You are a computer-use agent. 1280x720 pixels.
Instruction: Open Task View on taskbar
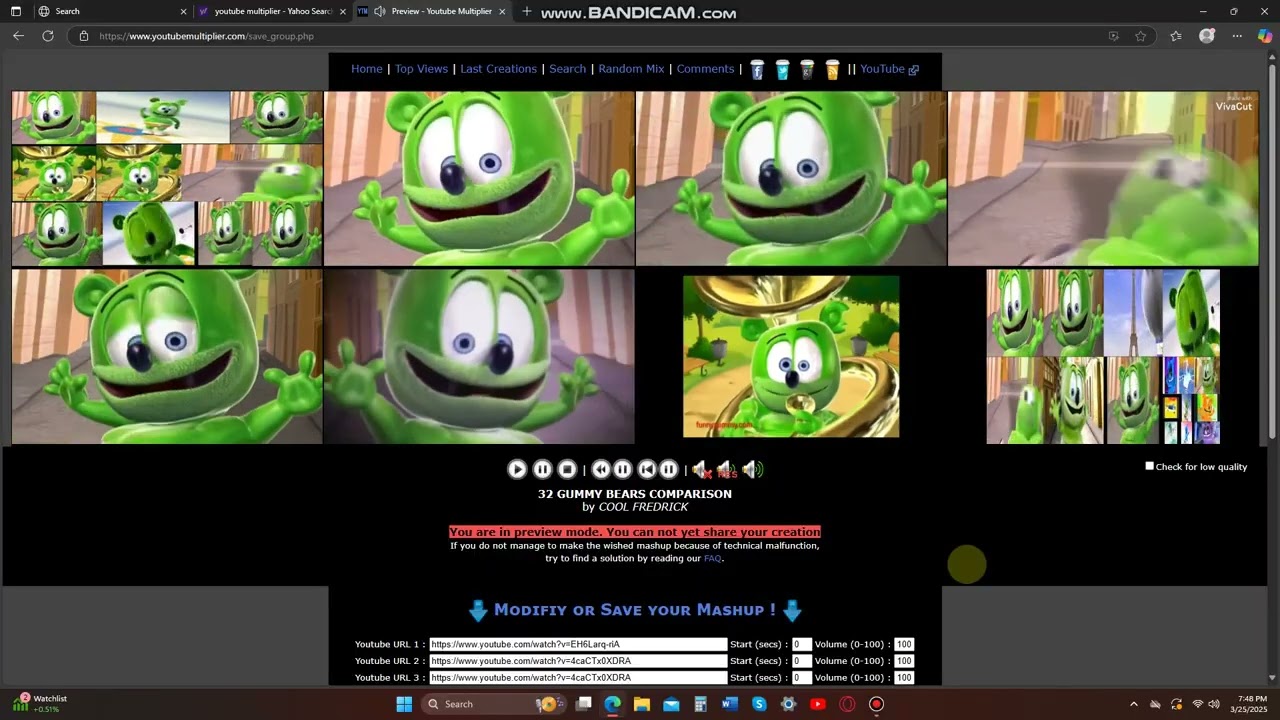click(584, 704)
